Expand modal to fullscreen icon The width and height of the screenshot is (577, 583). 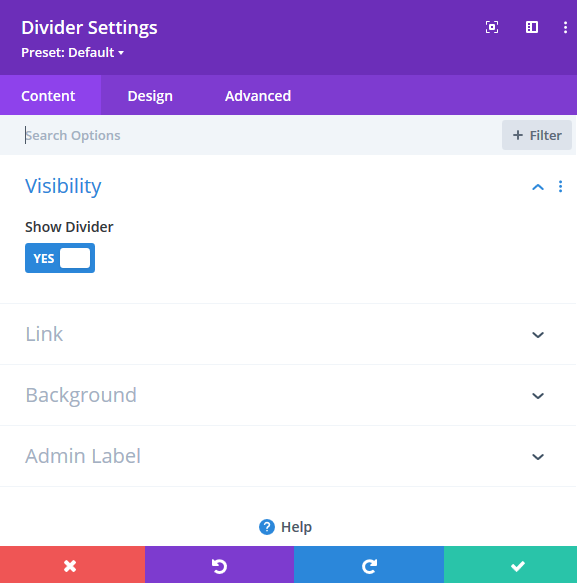coord(491,27)
